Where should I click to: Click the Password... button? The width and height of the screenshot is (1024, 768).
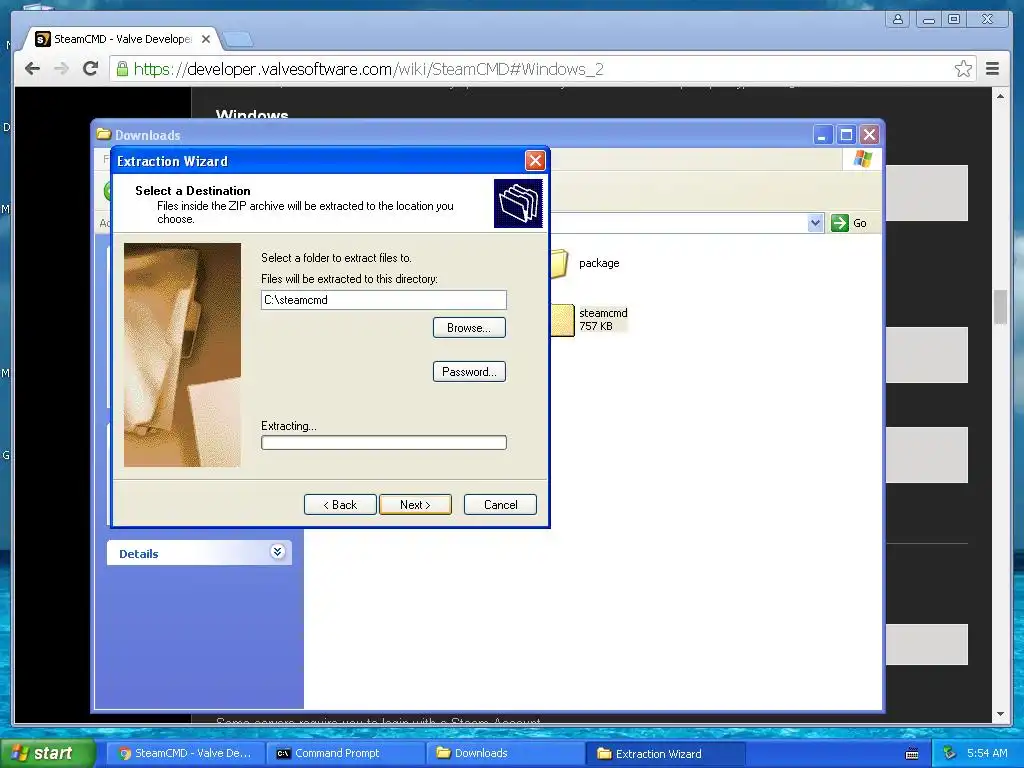469,372
